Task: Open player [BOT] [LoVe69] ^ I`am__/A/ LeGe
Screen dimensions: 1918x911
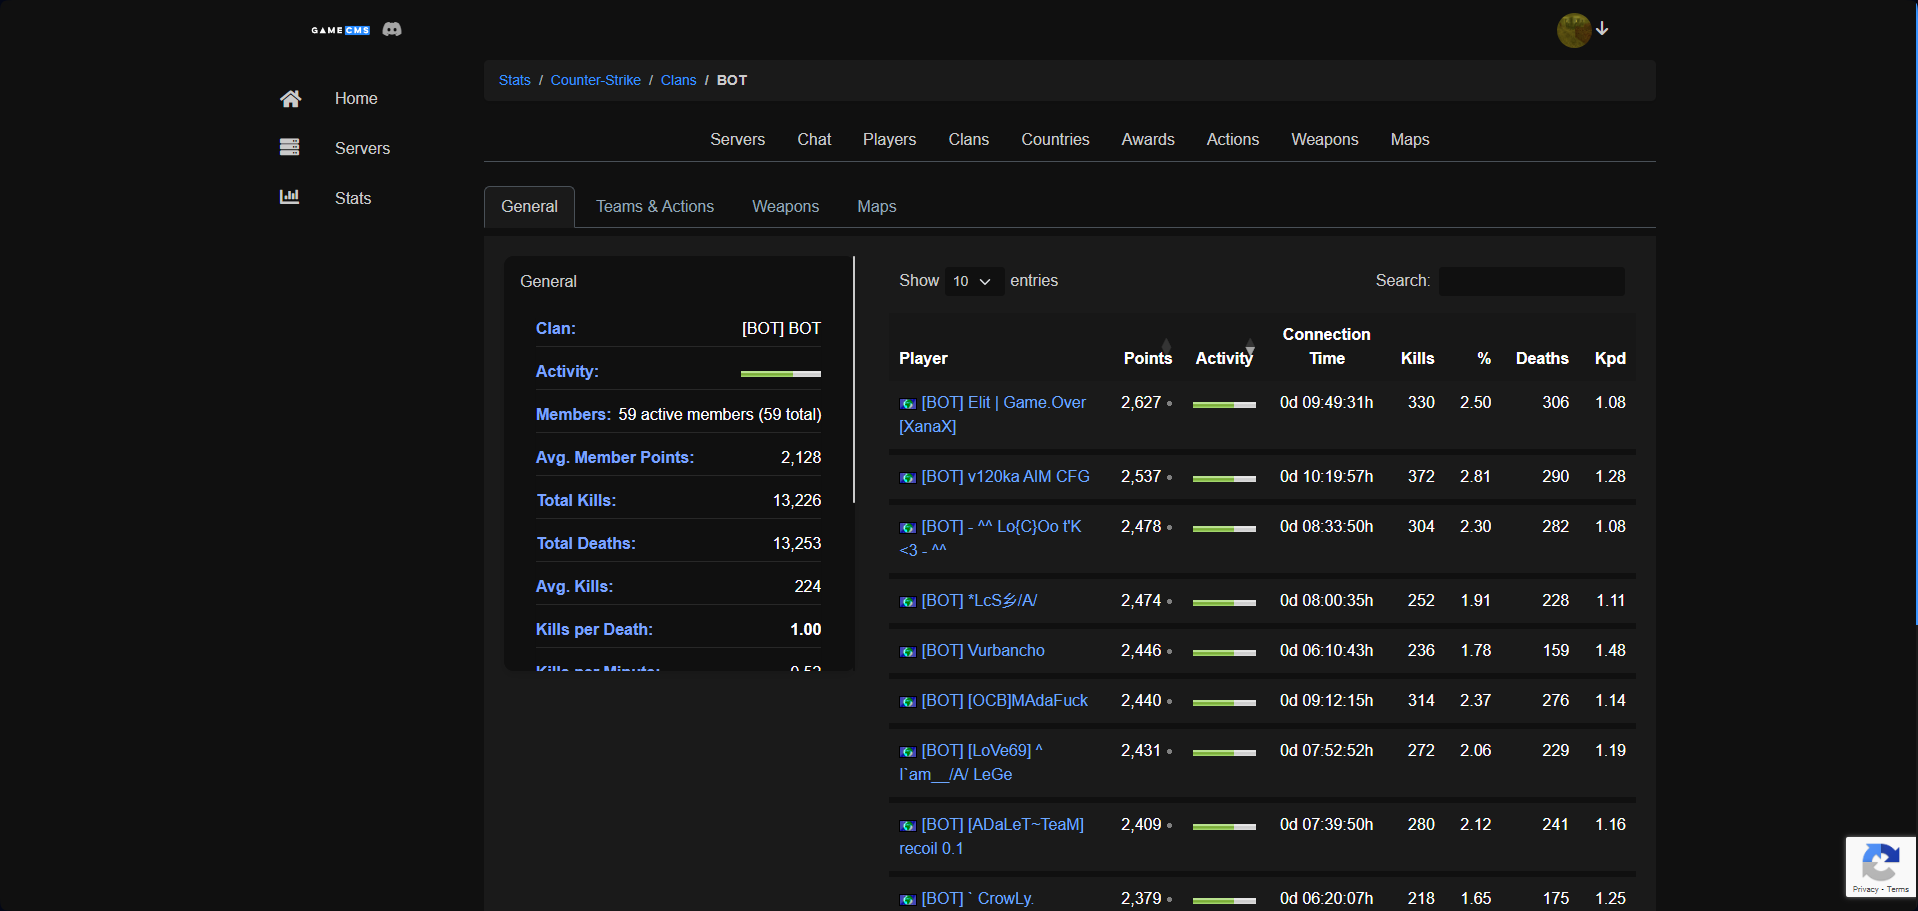Action: pos(971,762)
